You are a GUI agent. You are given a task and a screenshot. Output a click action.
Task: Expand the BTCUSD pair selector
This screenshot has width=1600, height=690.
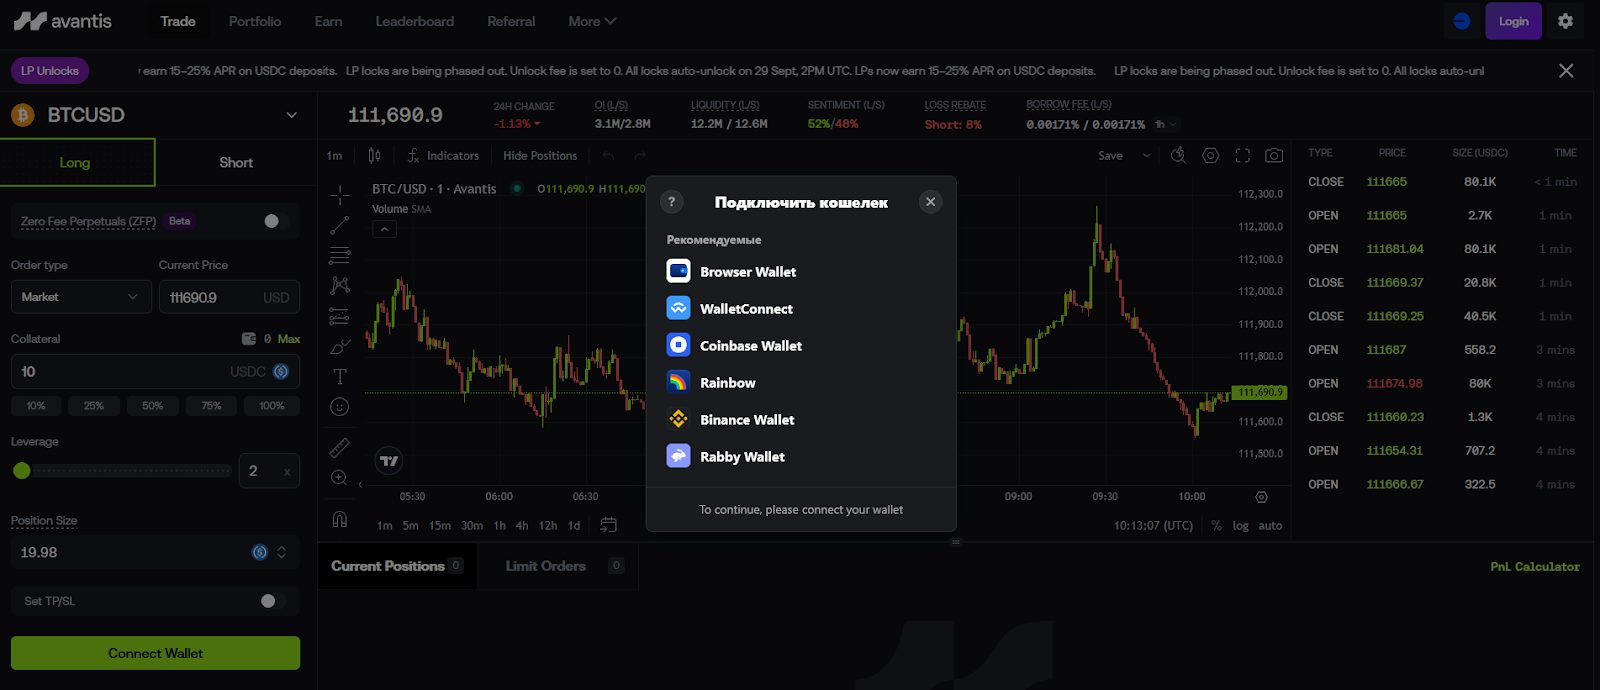(291, 115)
